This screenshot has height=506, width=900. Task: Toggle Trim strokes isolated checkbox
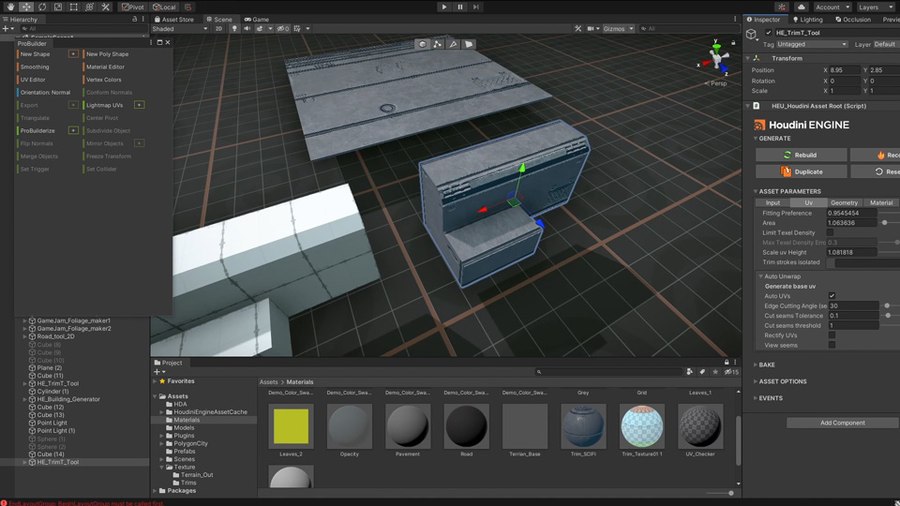point(831,262)
